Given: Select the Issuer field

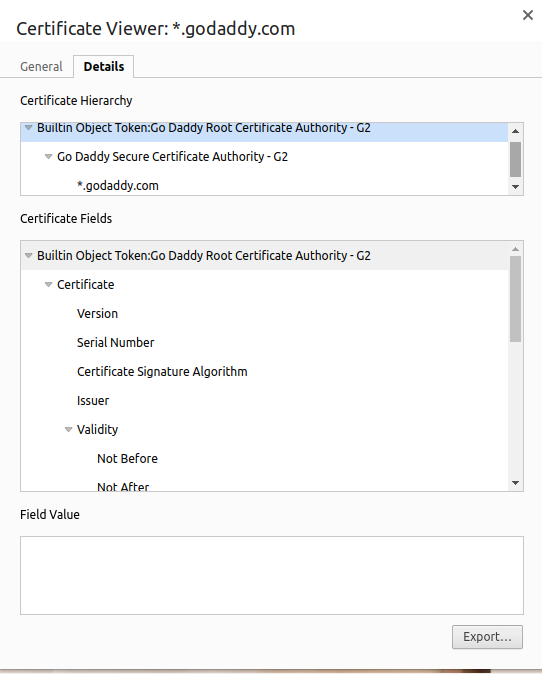Looking at the screenshot, I should point(93,401).
